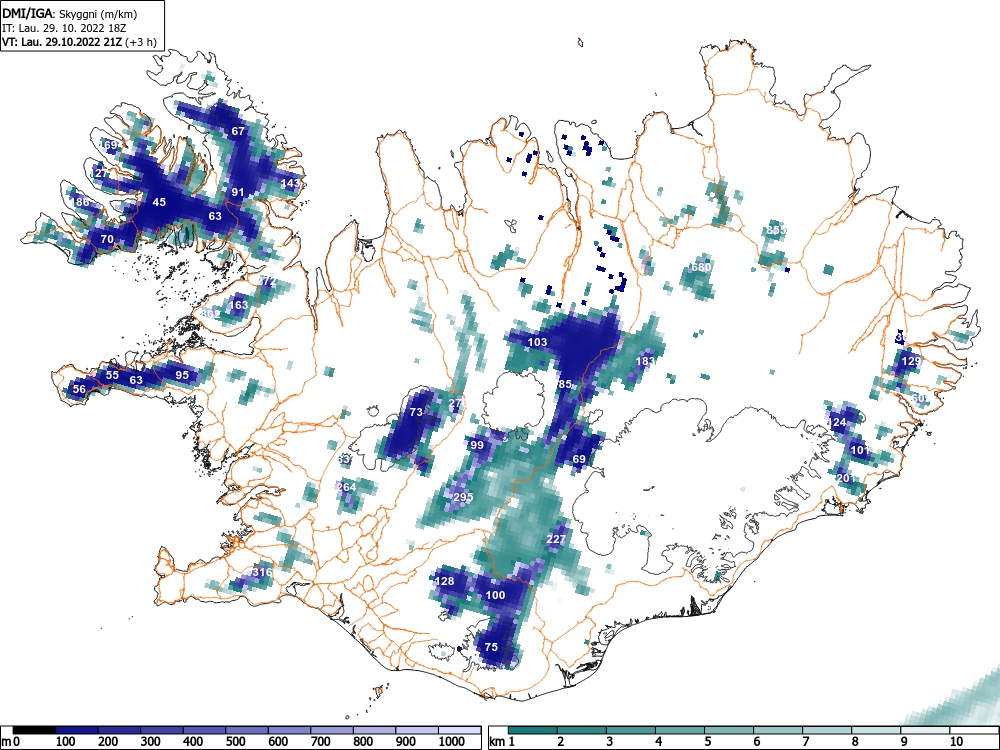Image resolution: width=1000 pixels, height=750 pixels.
Task: Select the value 100 on the southern map area
Action: pyautogui.click(x=496, y=595)
